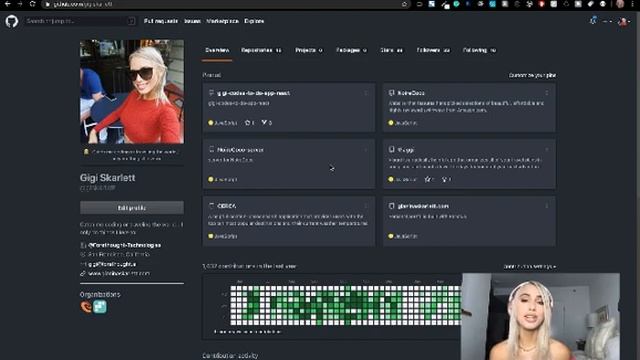640x360 pixels.
Task: Click the Edit profile button
Action: coord(132,208)
